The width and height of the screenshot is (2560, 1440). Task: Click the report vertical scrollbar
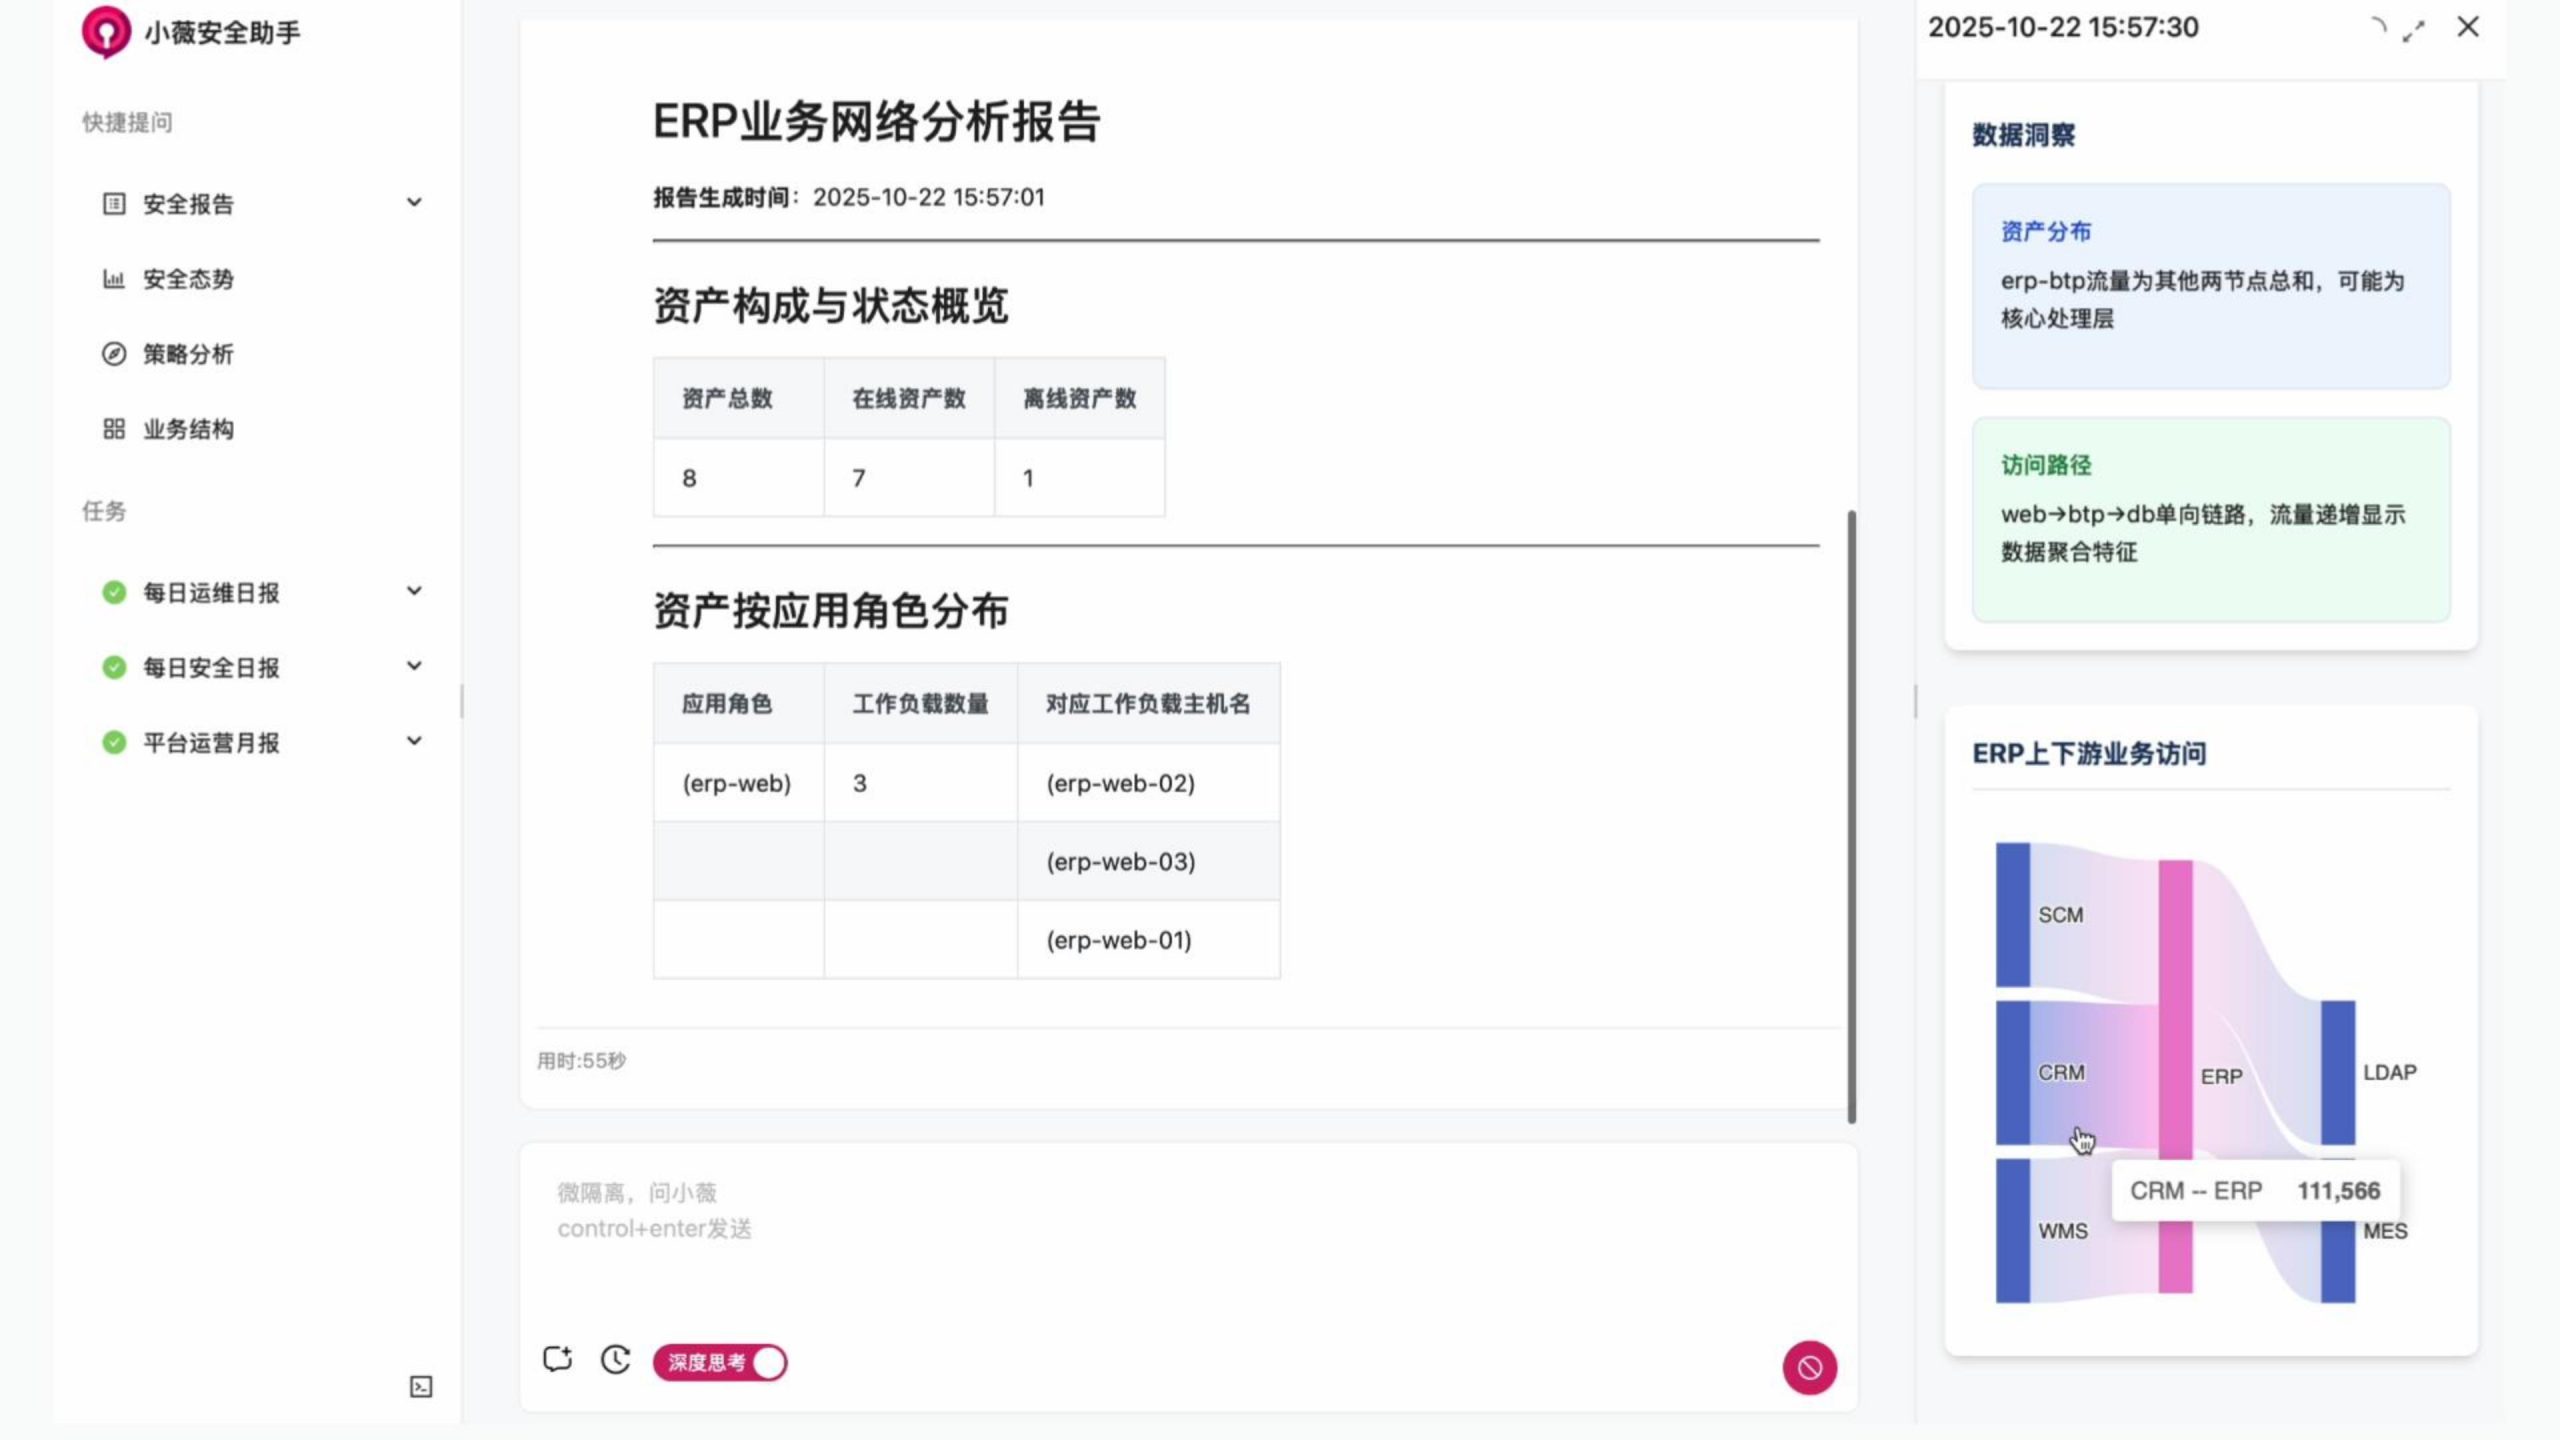[1851, 815]
